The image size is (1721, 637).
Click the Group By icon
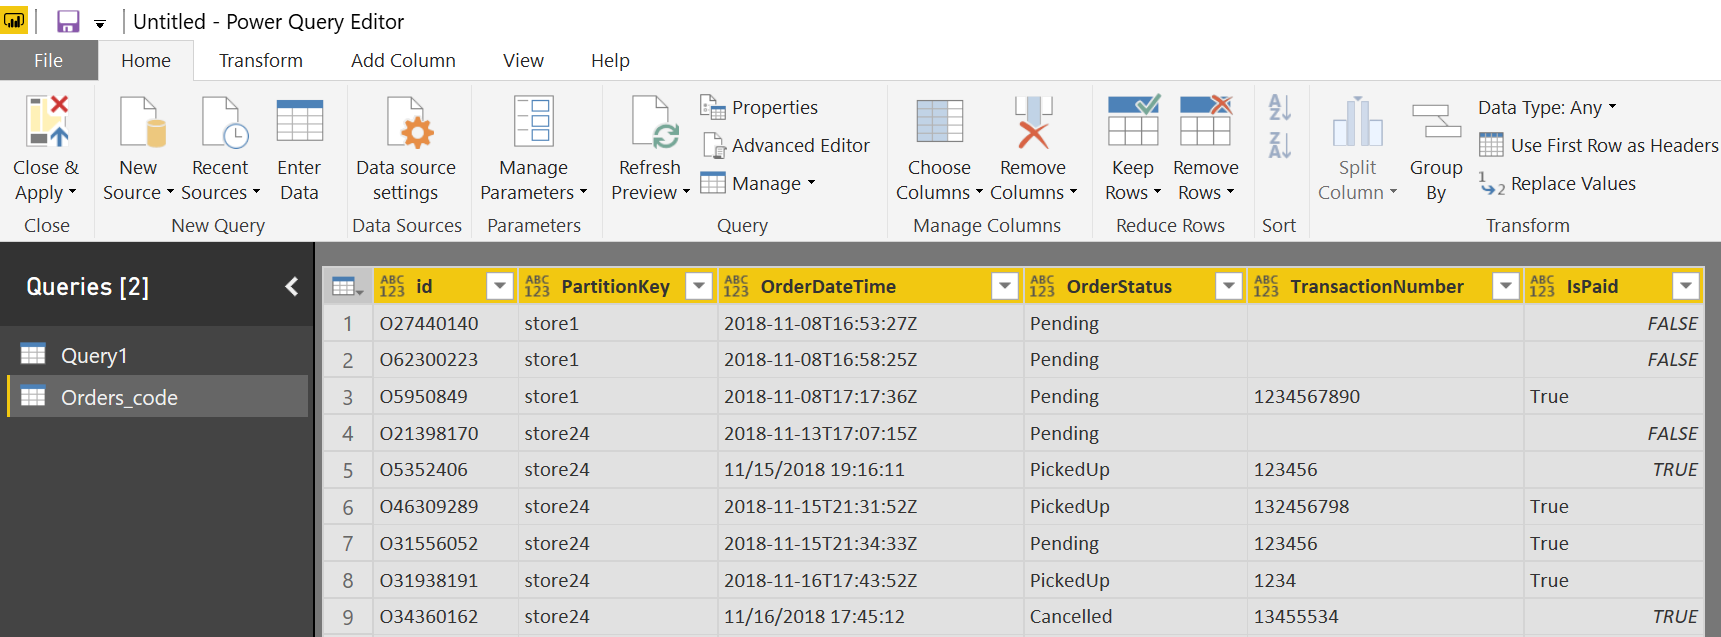[1436, 121]
